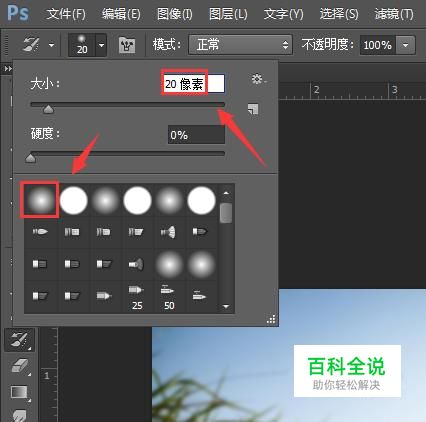Select the round point bristle brush starting second row
426x422 pixels.
click(40, 232)
